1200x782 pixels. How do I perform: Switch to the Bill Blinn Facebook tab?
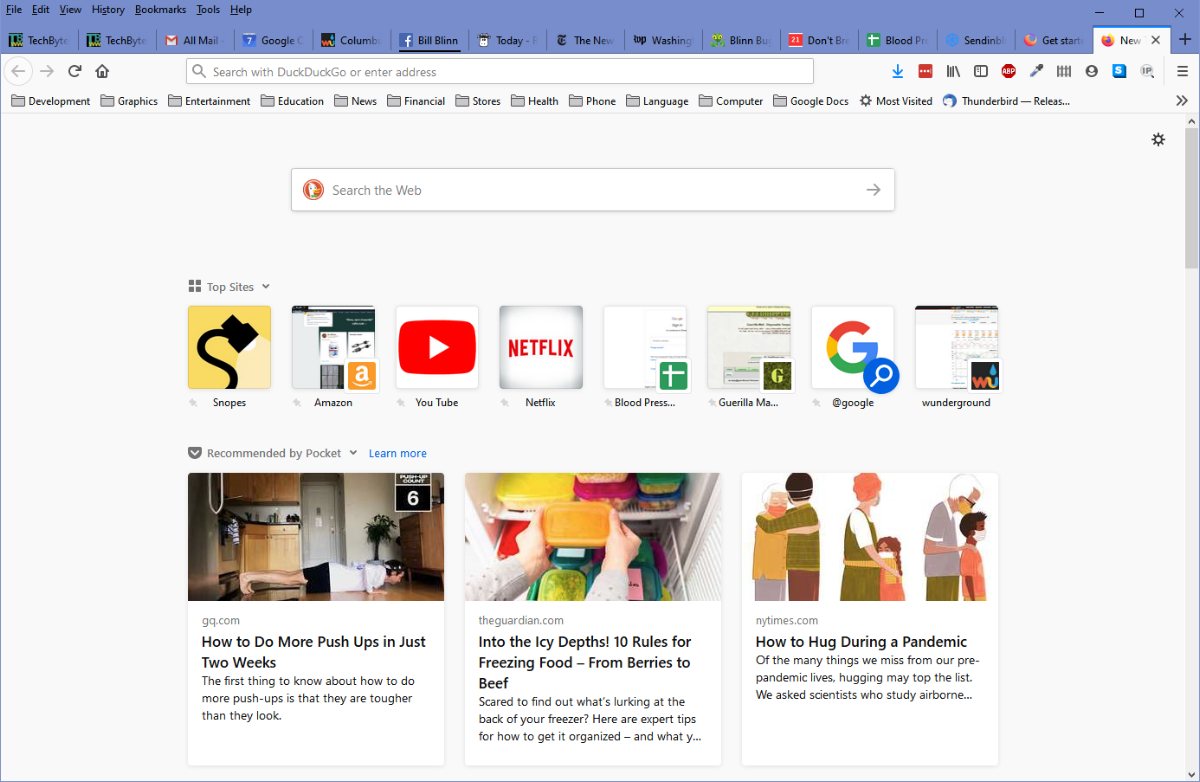(x=430, y=40)
